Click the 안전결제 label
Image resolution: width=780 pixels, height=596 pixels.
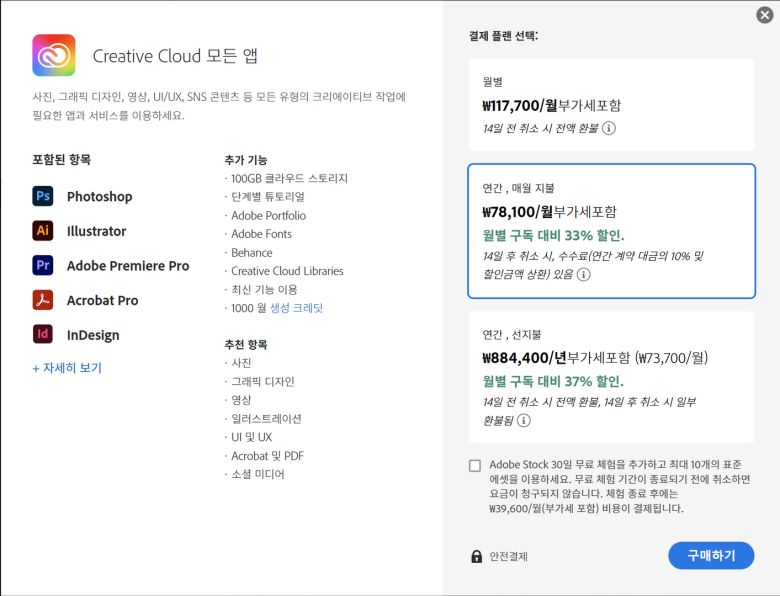coord(508,557)
